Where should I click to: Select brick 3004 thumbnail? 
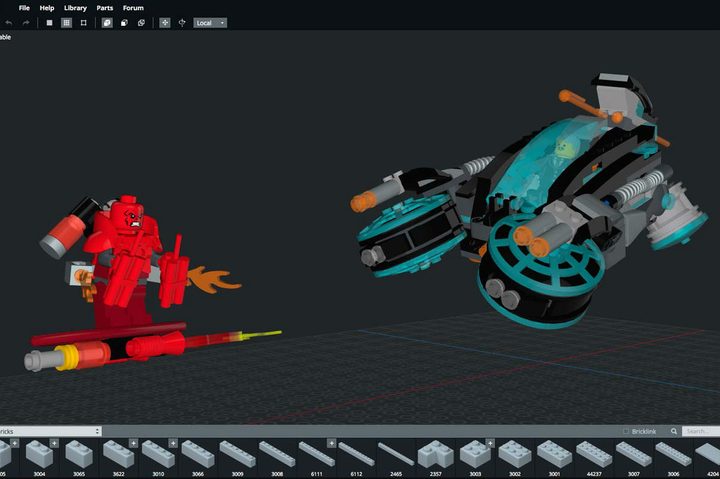(39, 454)
